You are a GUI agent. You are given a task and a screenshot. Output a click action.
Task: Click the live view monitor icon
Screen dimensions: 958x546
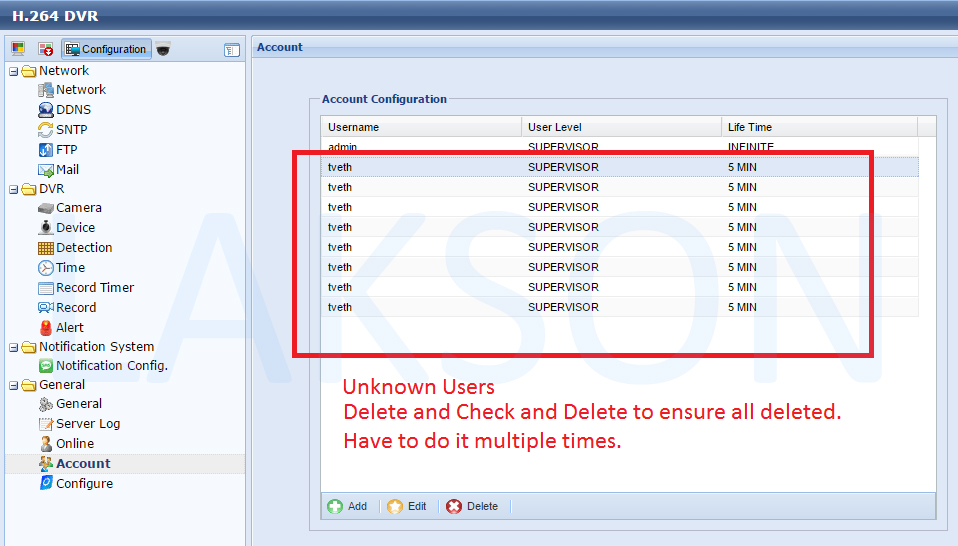(17, 49)
